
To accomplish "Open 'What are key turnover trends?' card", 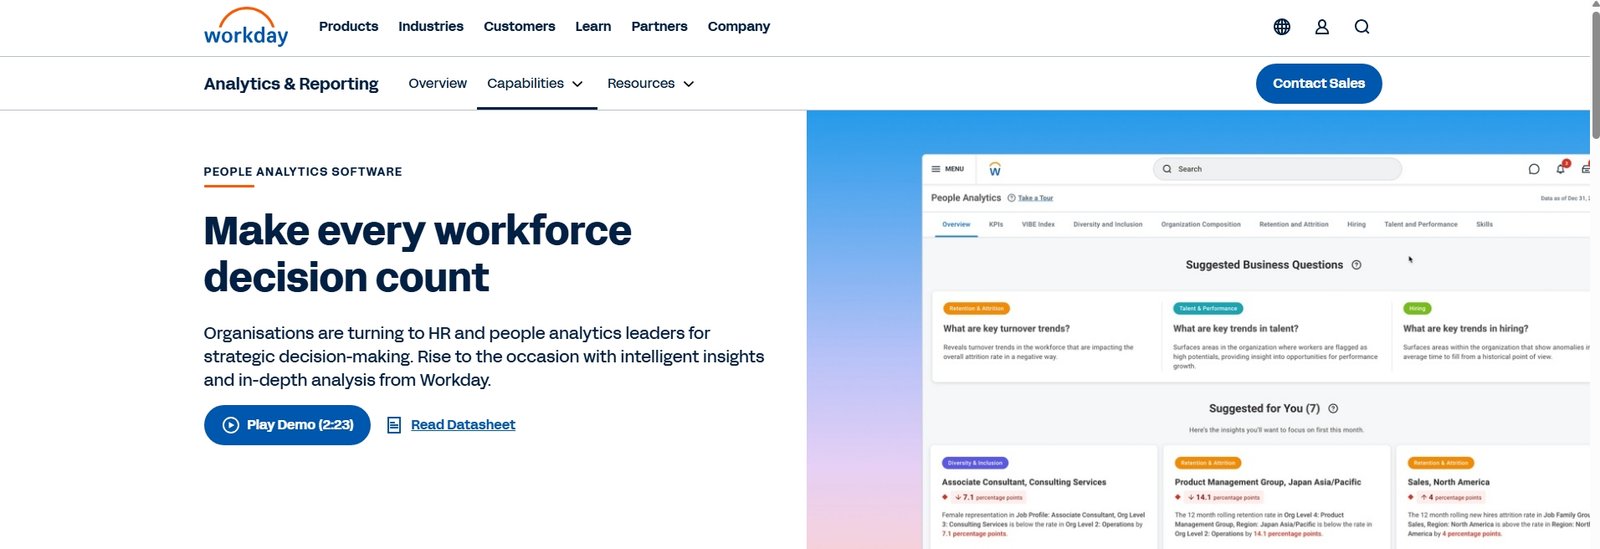I will 1046,337.
